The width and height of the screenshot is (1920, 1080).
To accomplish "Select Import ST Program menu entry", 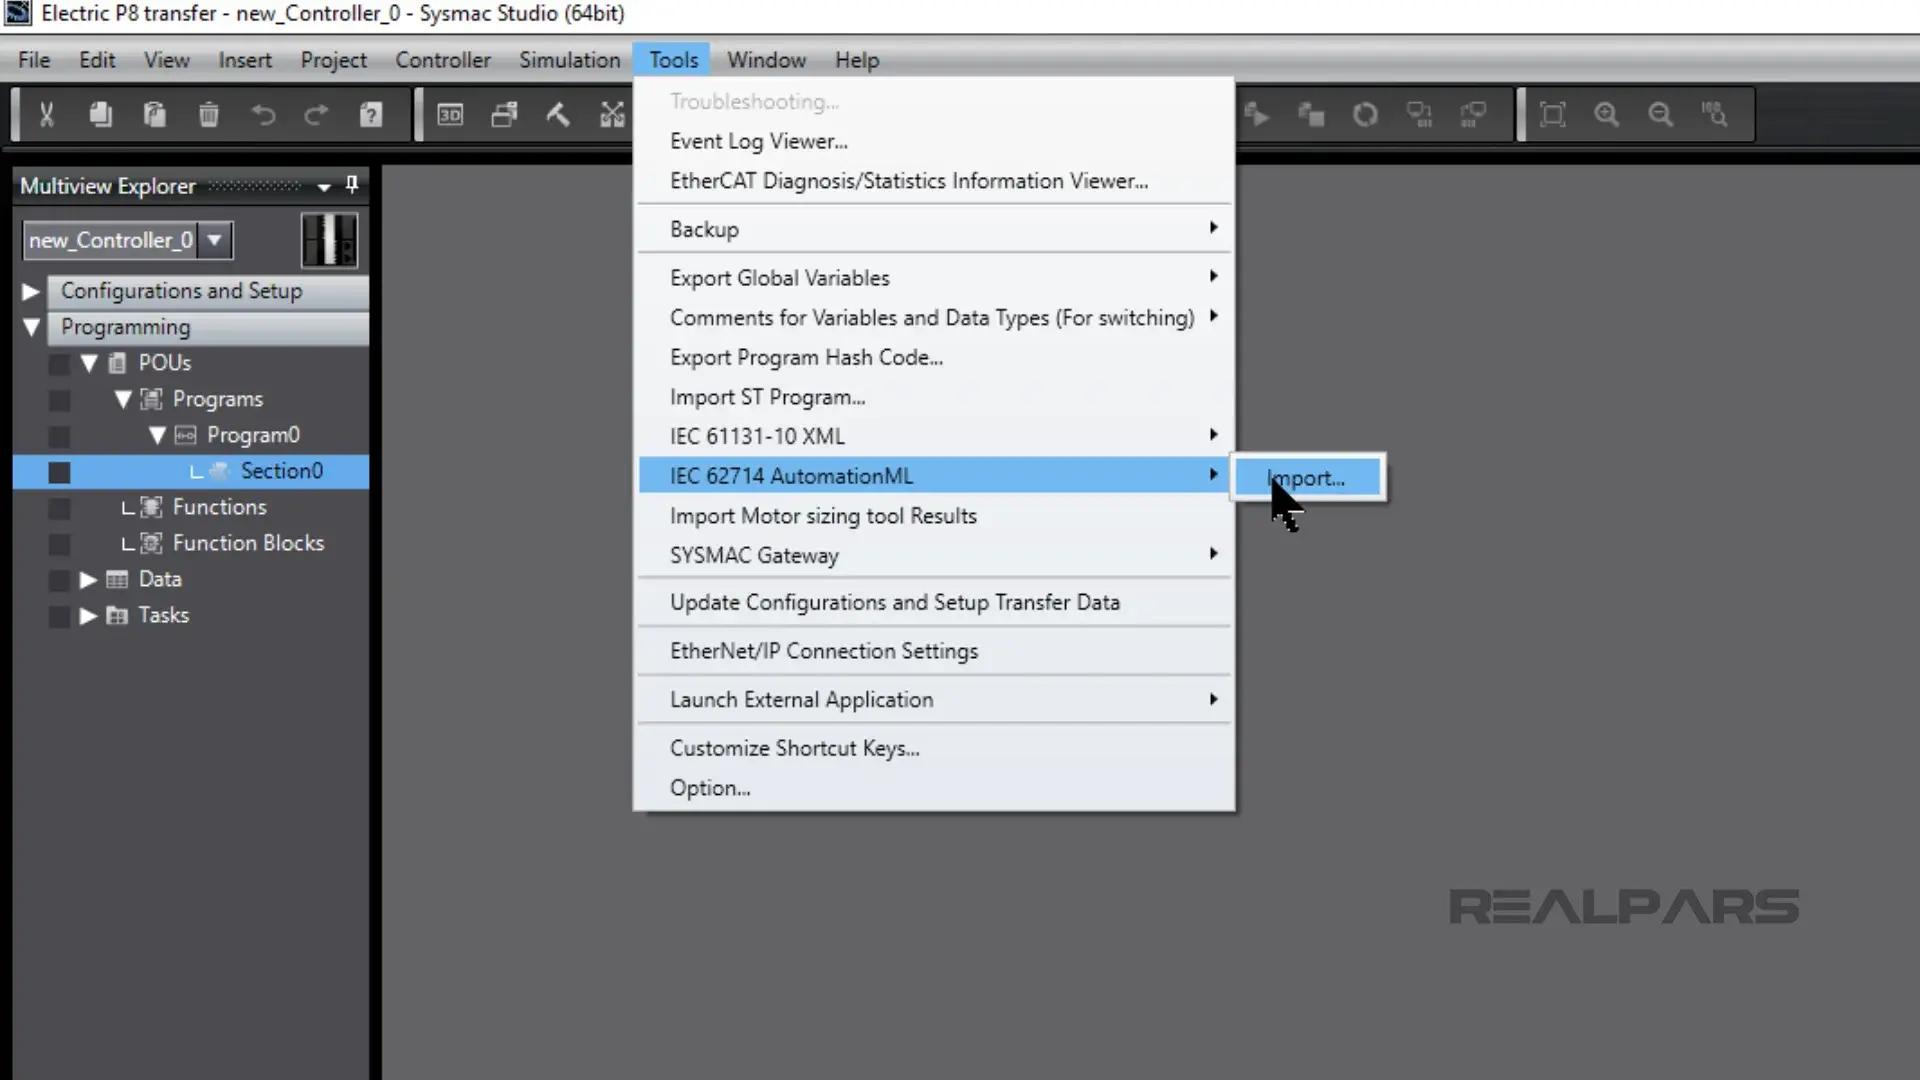I will [x=934, y=397].
